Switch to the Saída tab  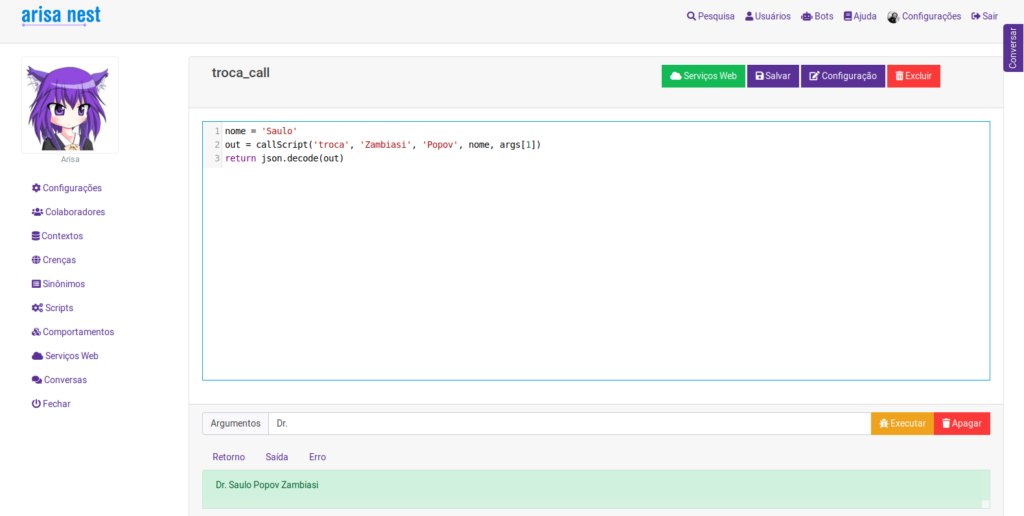(x=277, y=457)
